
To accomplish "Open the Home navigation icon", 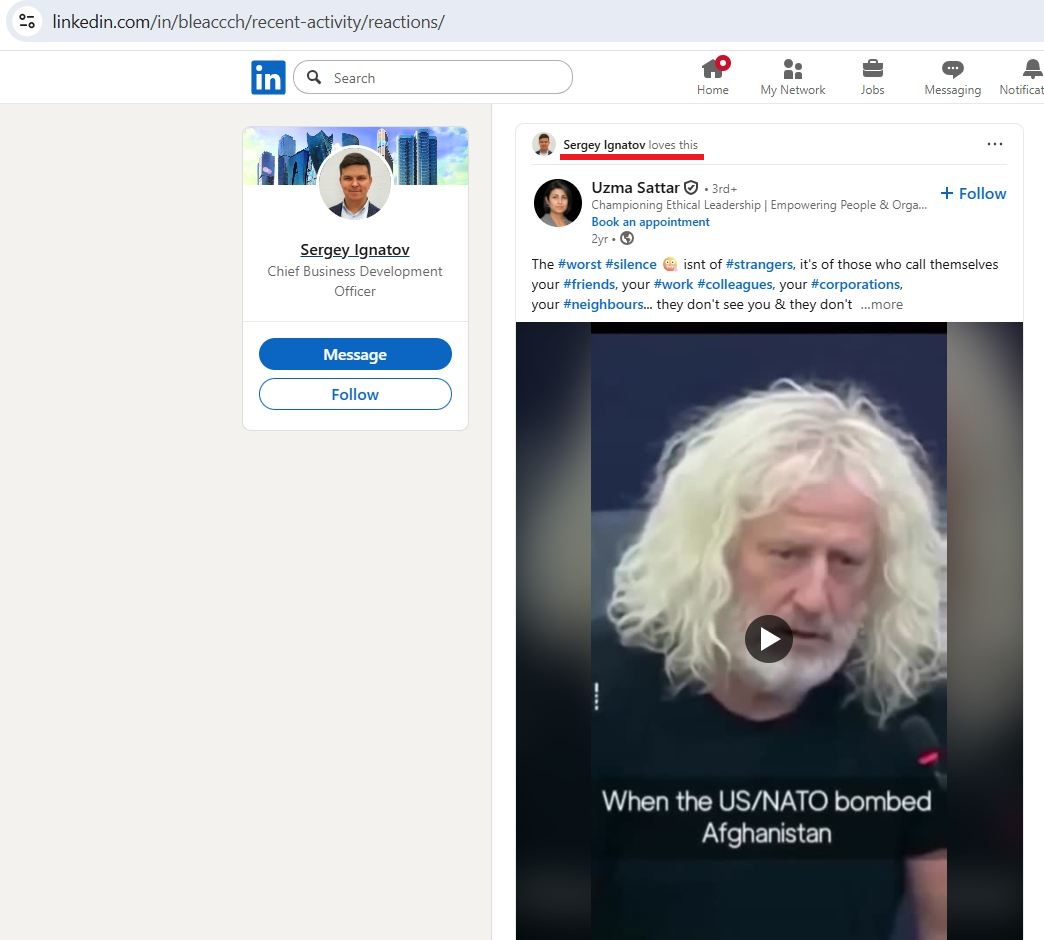I will click(x=713, y=69).
